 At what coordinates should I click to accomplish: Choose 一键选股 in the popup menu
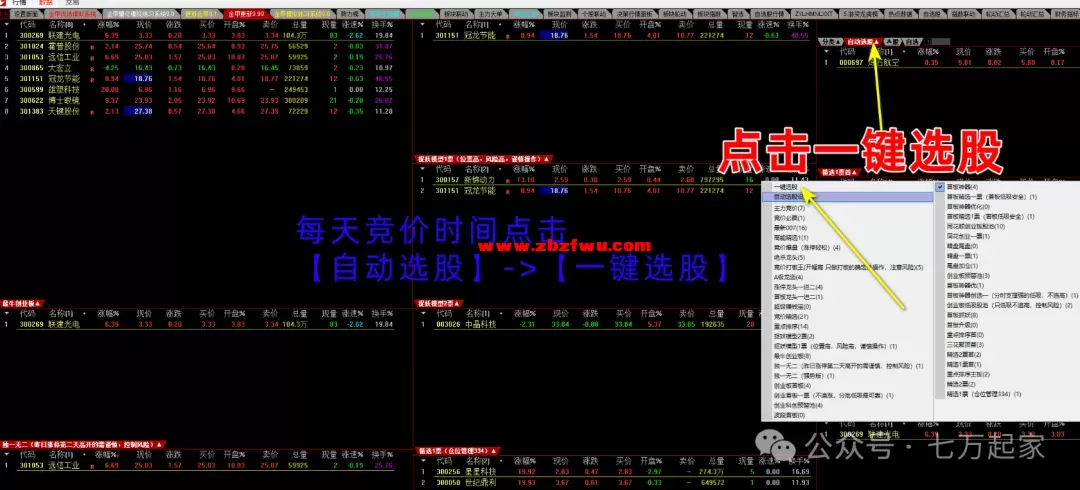(x=785, y=187)
